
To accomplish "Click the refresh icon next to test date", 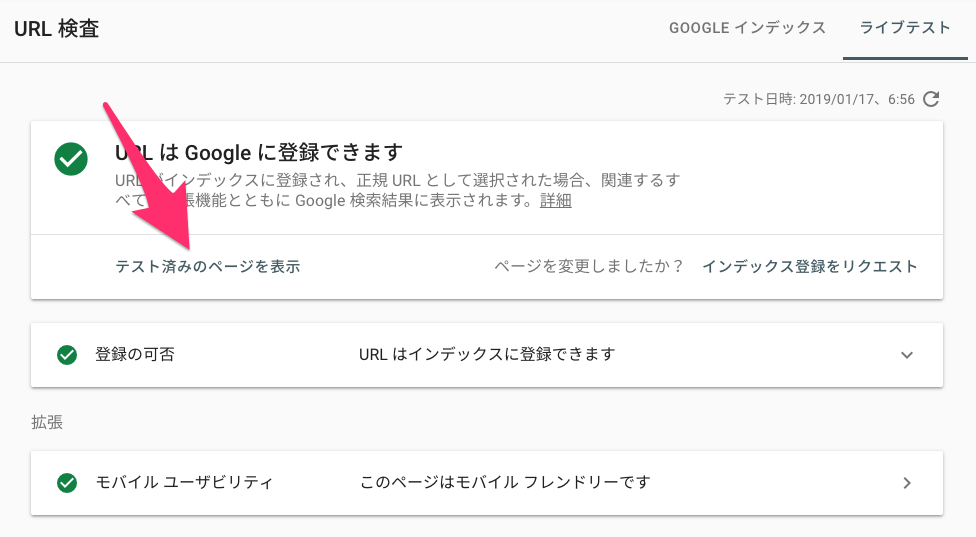I will tap(931, 99).
